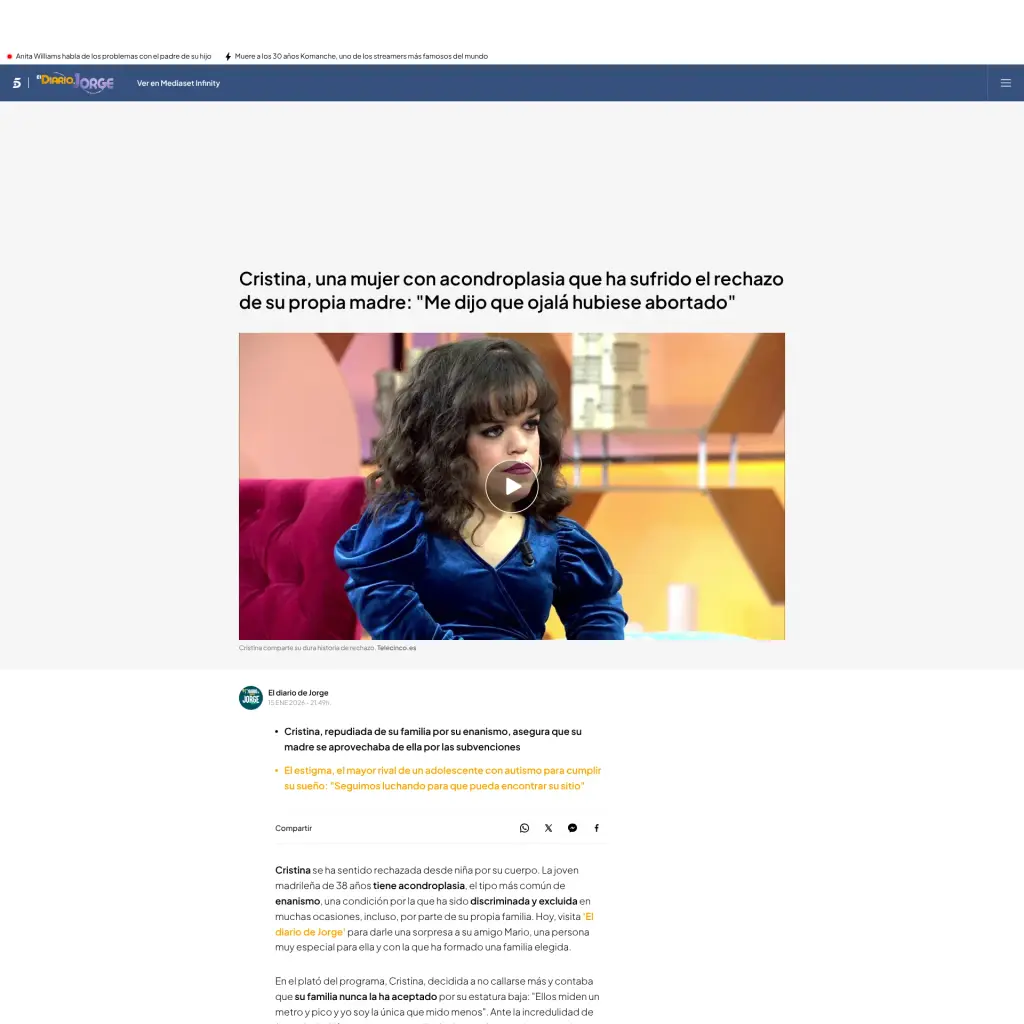Share article via Messenger

coord(573,828)
